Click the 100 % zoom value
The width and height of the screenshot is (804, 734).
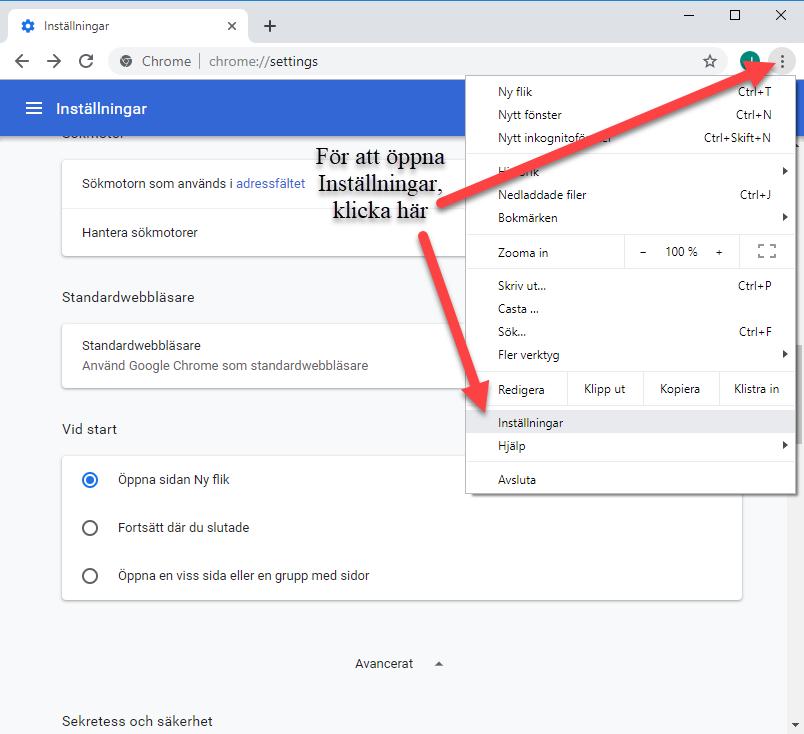(681, 252)
